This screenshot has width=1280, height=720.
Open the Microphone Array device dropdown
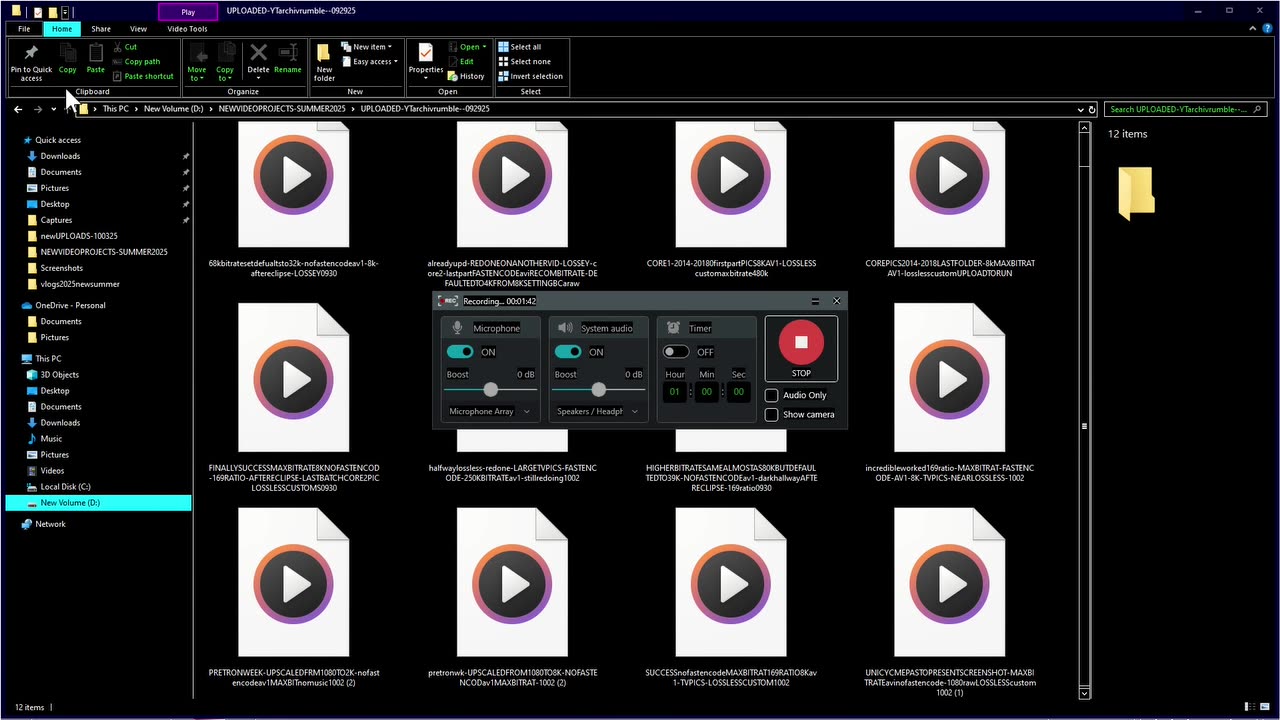pos(490,411)
